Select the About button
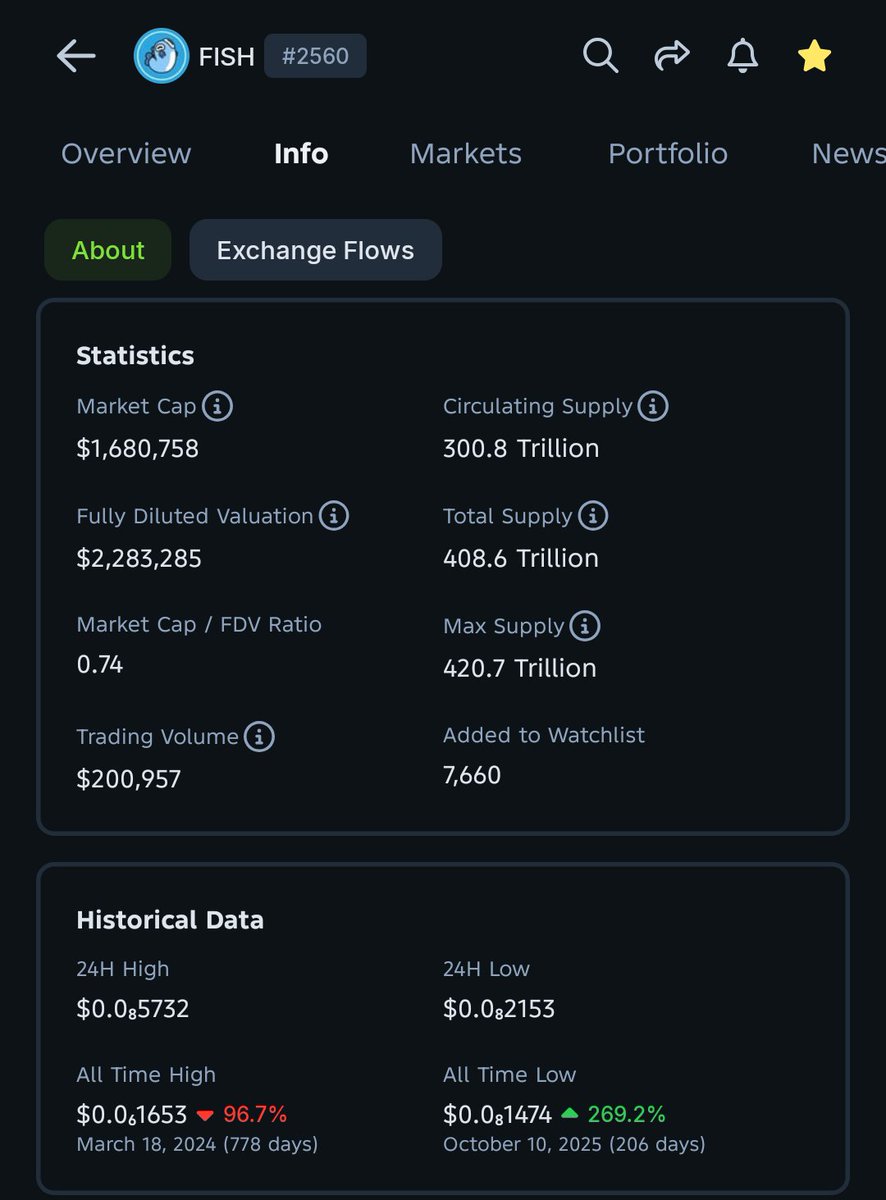This screenshot has height=1200, width=886. click(x=108, y=250)
